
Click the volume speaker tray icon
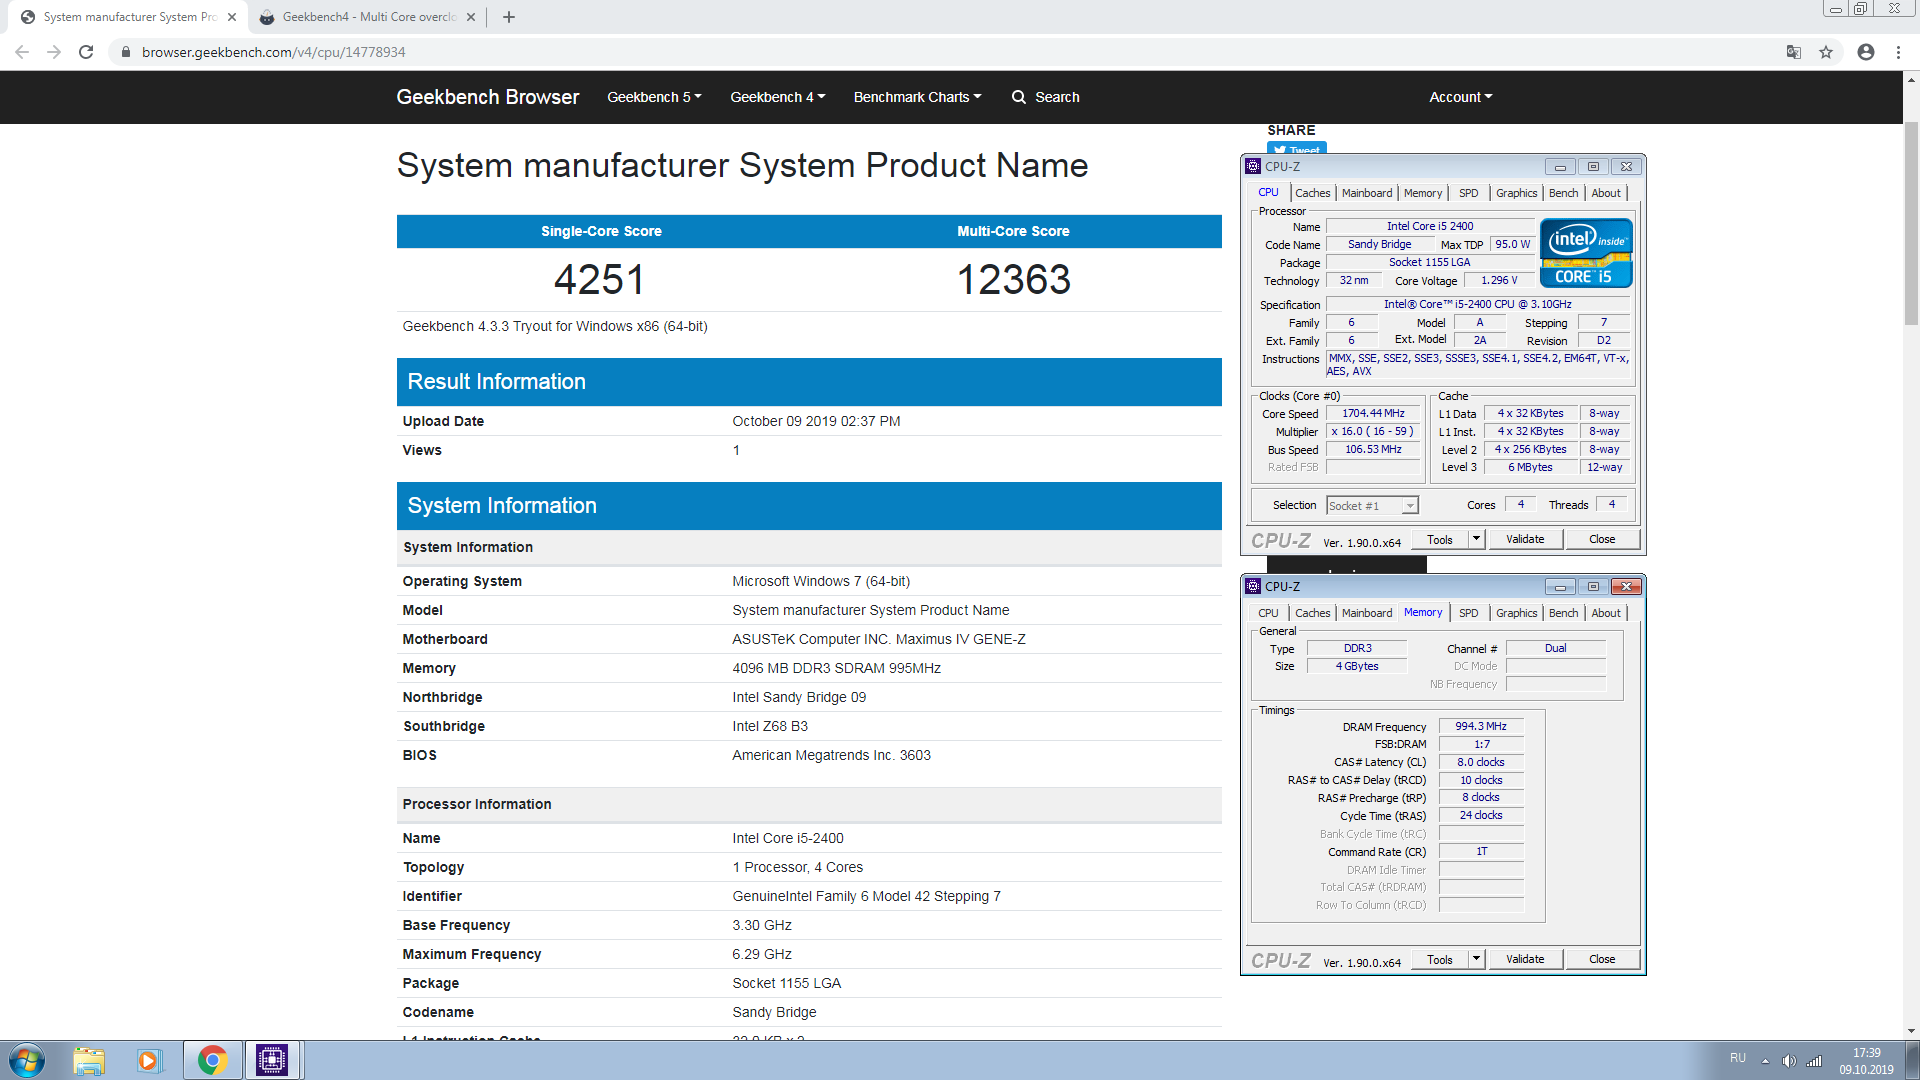click(x=1789, y=1061)
